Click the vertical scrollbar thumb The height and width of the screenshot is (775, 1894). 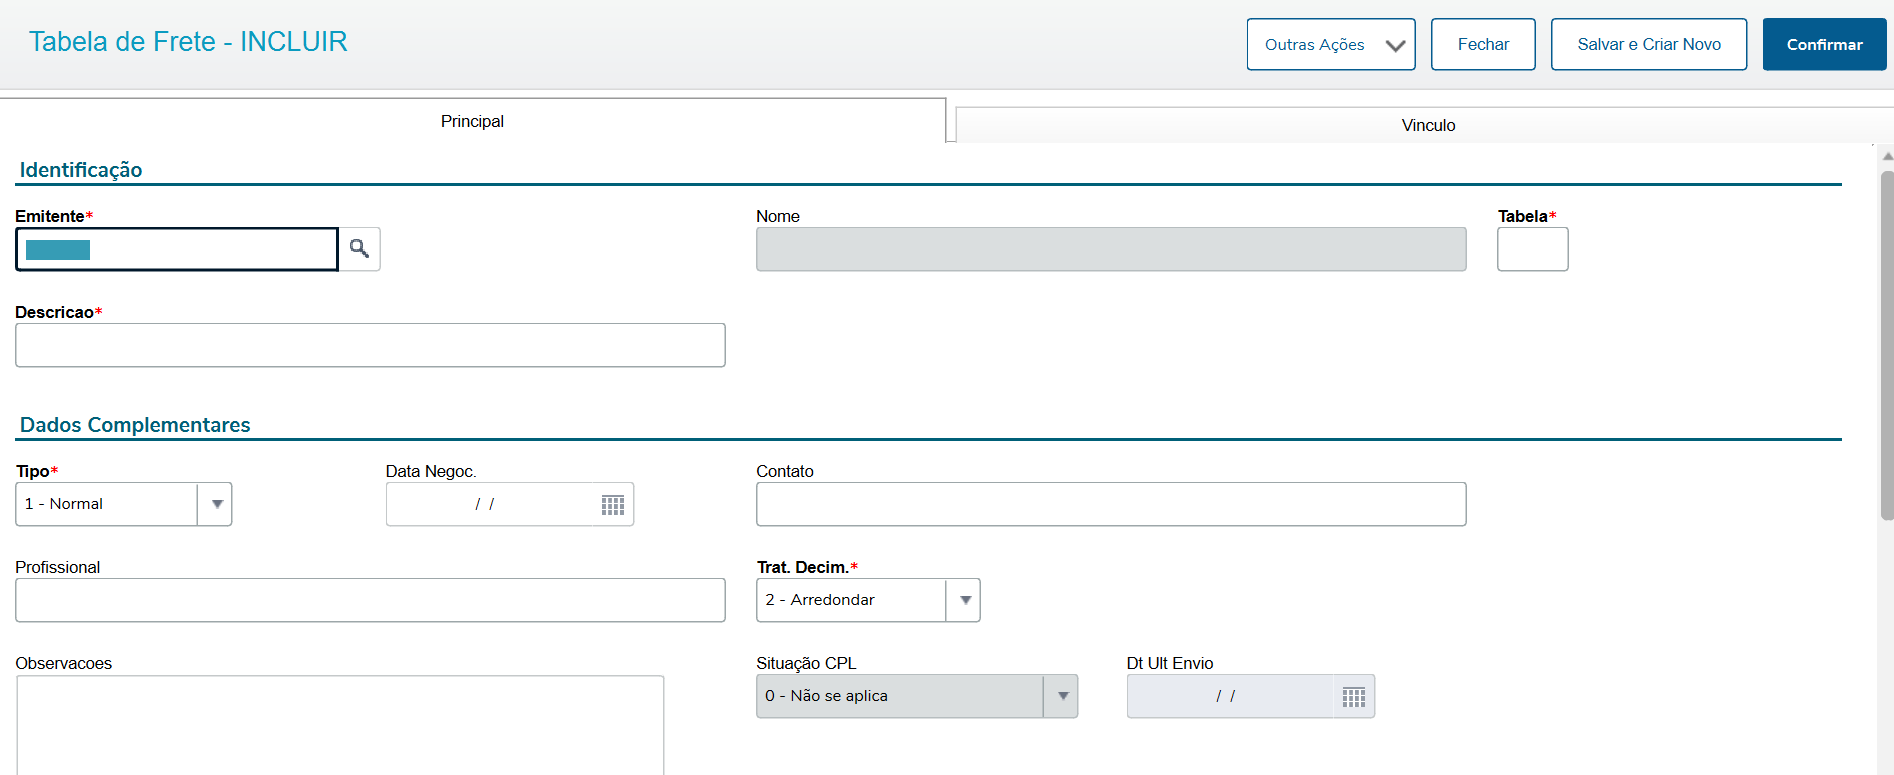[x=1886, y=345]
